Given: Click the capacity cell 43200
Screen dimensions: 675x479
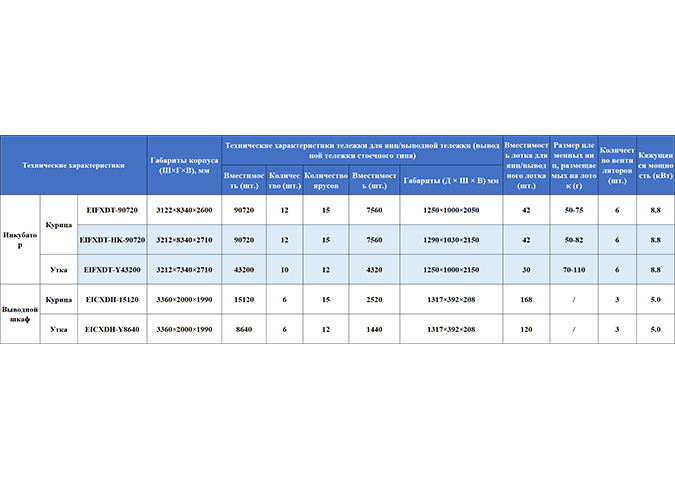Looking at the screenshot, I should click(244, 270).
